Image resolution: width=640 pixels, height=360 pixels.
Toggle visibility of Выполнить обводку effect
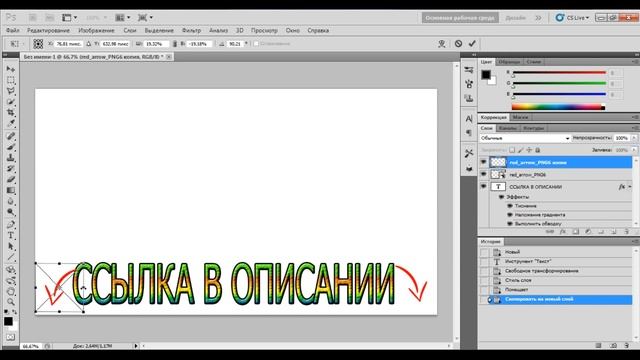(509, 224)
